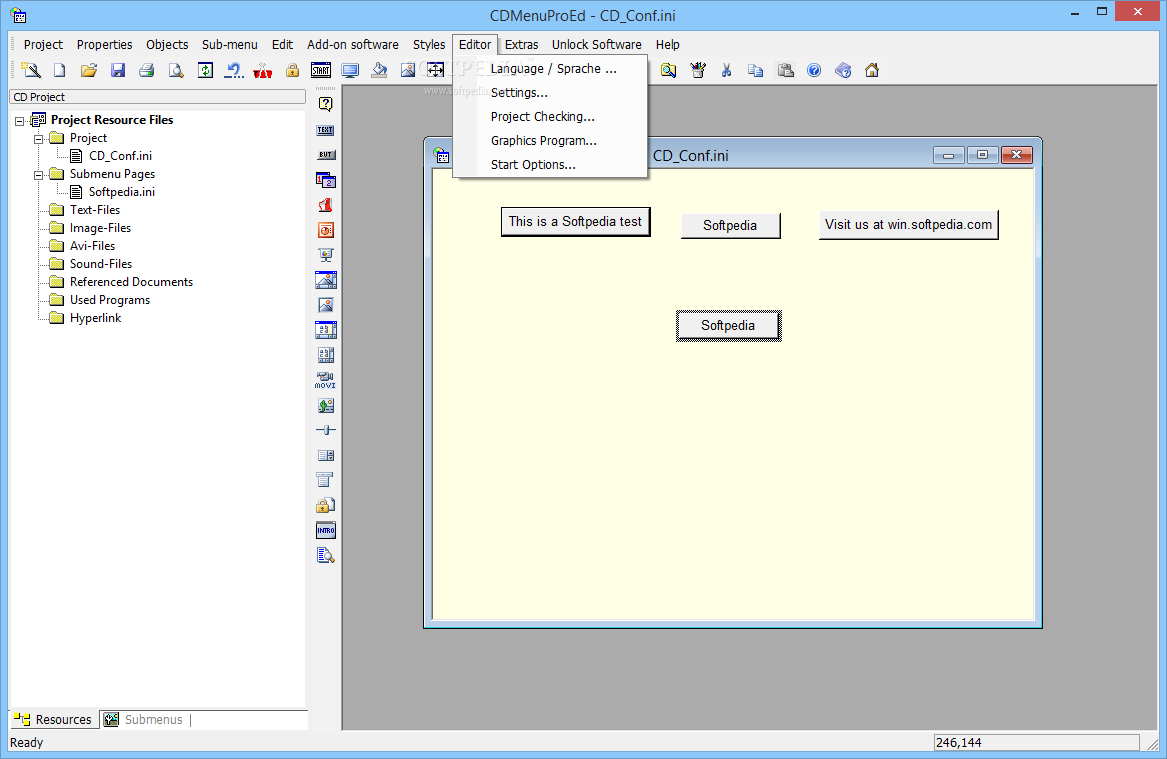Image resolution: width=1167 pixels, height=759 pixels.
Task: Open the Add-on software menu
Action: [x=353, y=45]
